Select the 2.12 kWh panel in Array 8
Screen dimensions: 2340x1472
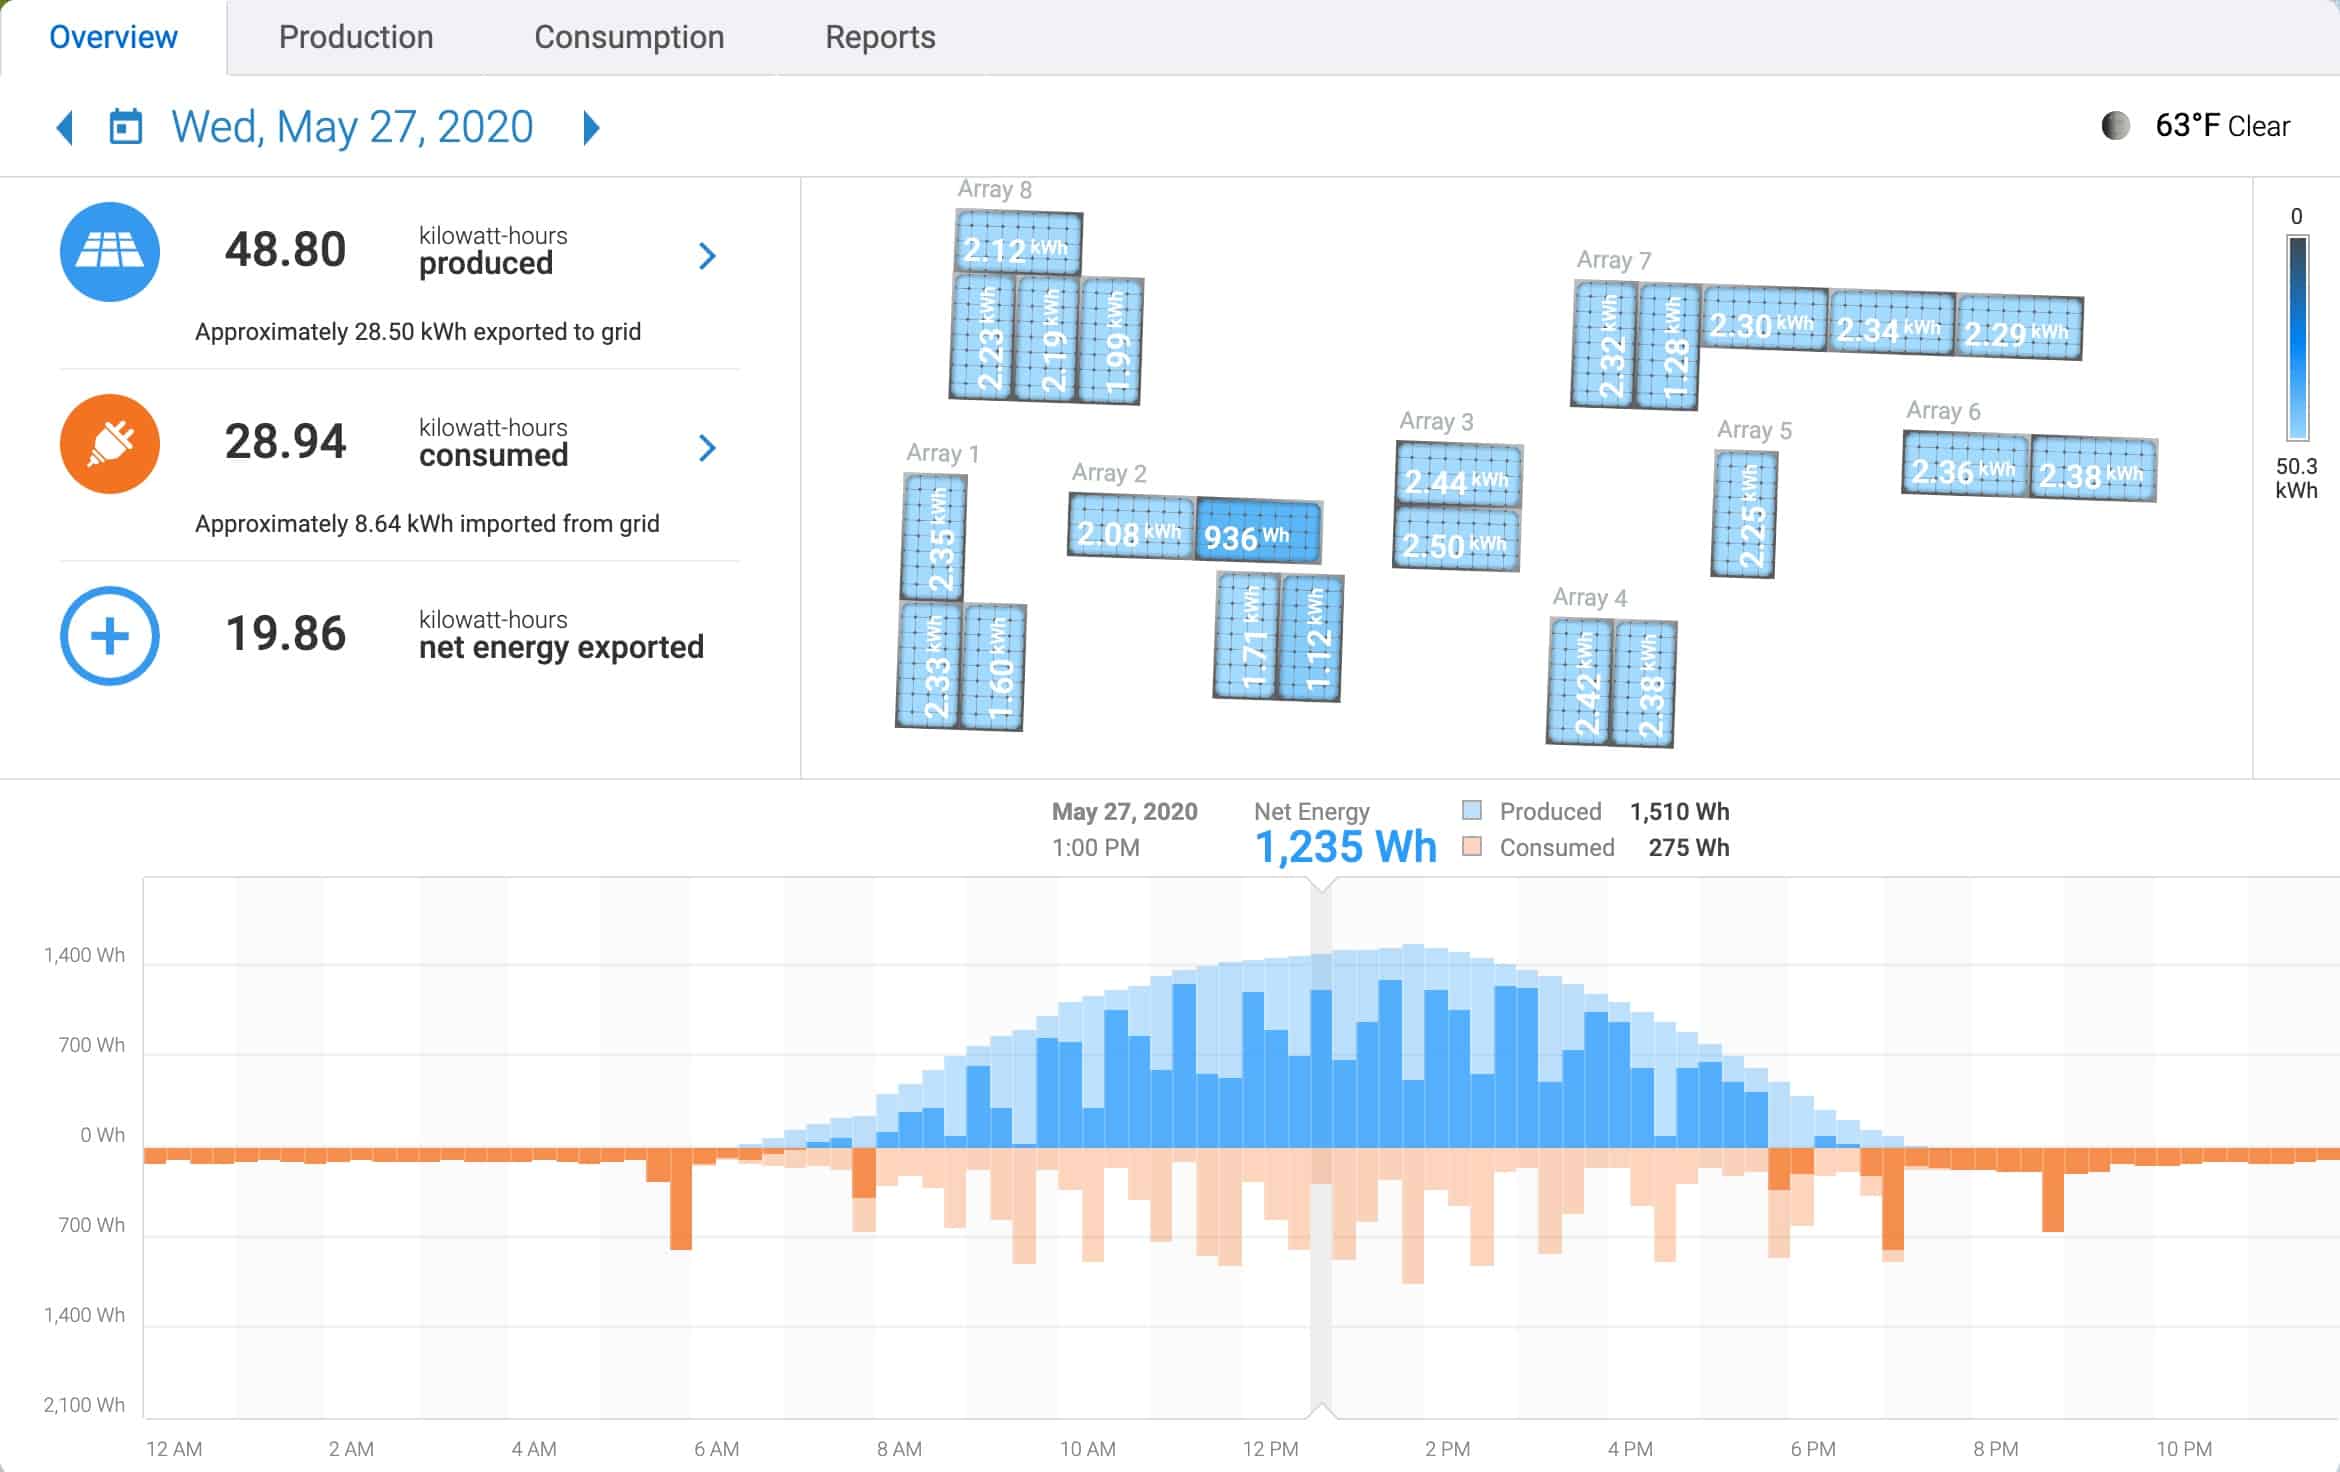(1018, 243)
